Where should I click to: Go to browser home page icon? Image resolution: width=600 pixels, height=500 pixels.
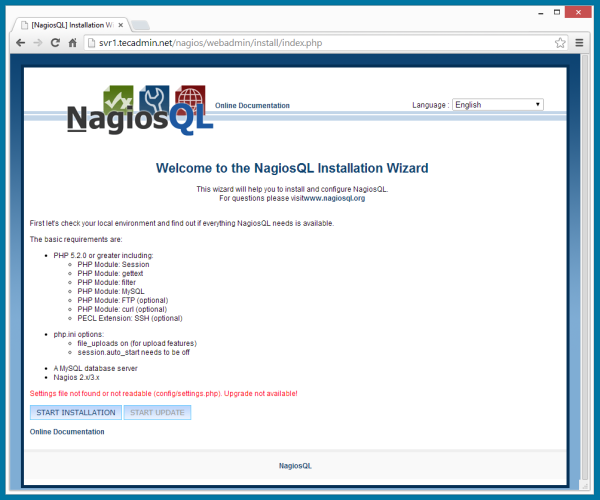click(x=73, y=43)
